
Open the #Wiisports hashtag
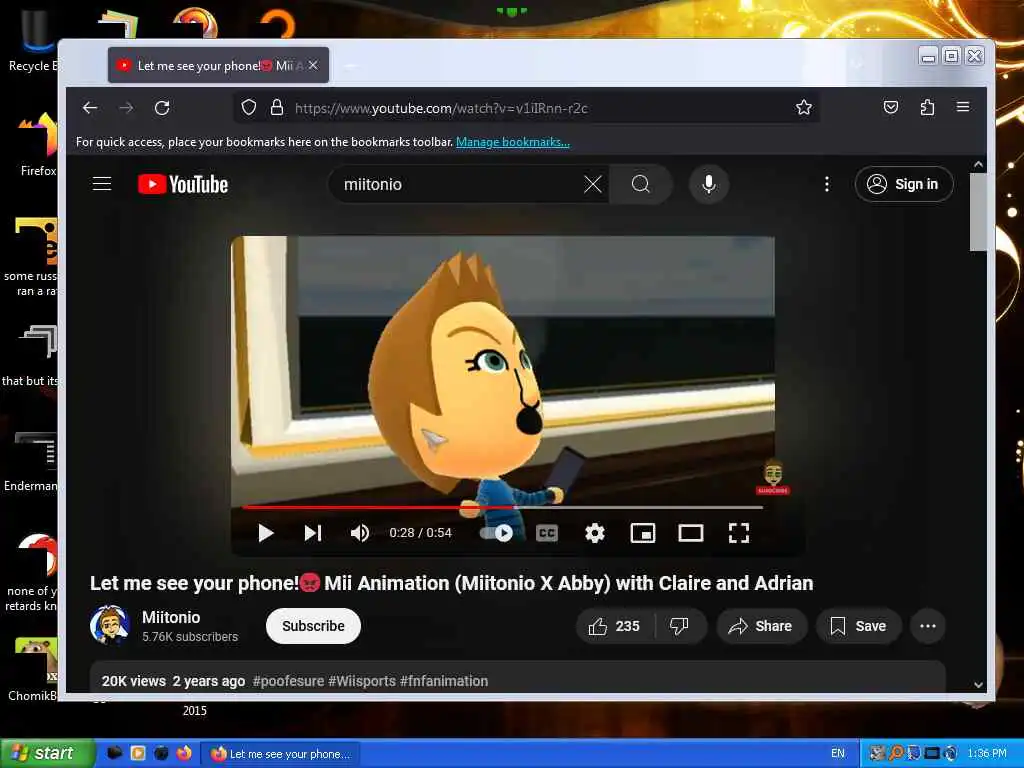[362, 681]
